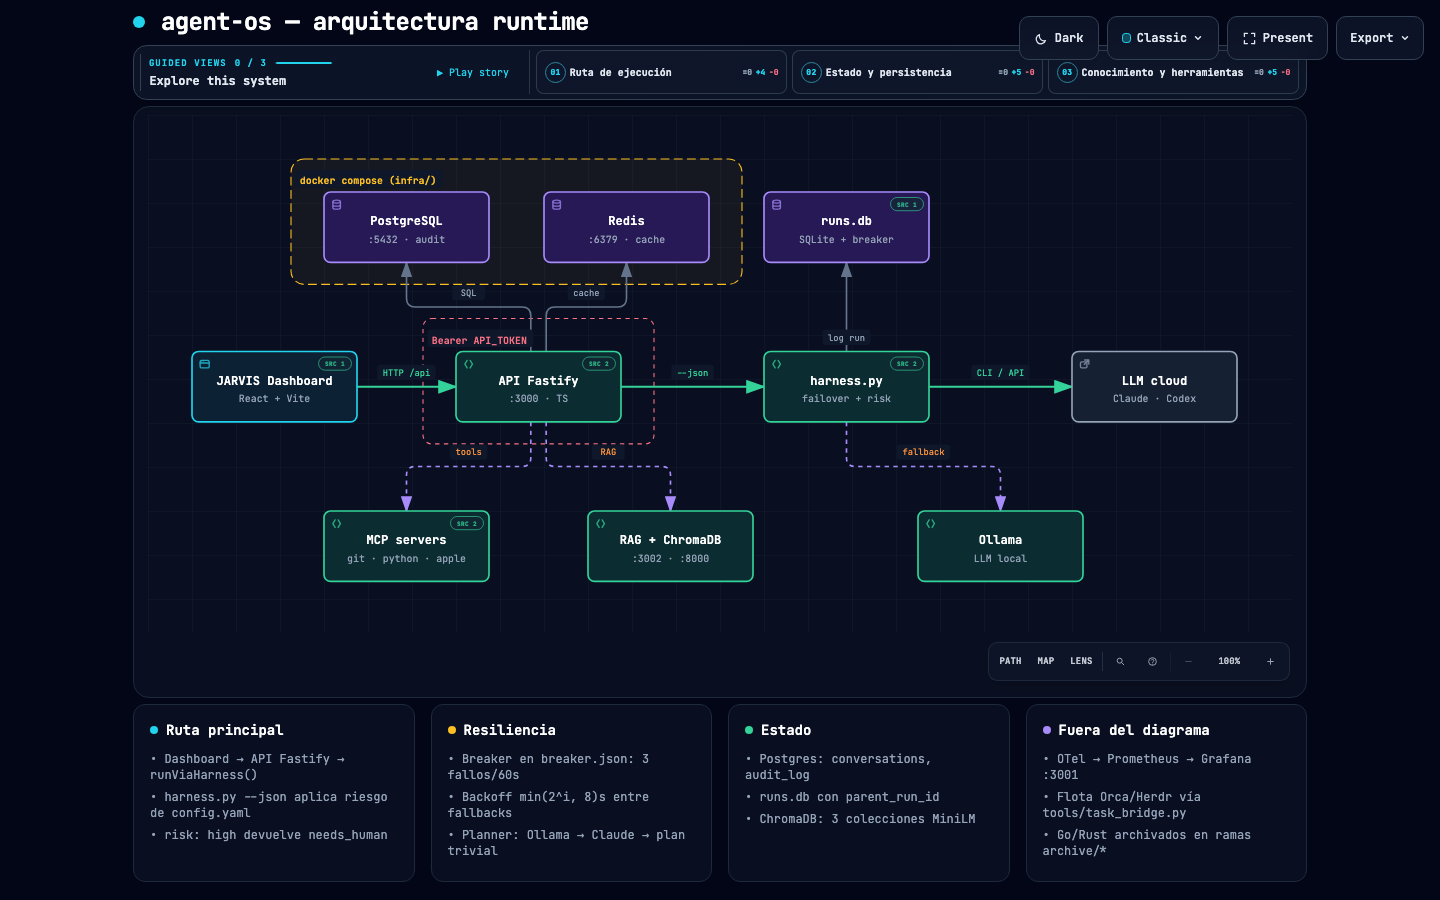This screenshot has height=900, width=1440.
Task: Select the runs.db node
Action: coord(846,227)
